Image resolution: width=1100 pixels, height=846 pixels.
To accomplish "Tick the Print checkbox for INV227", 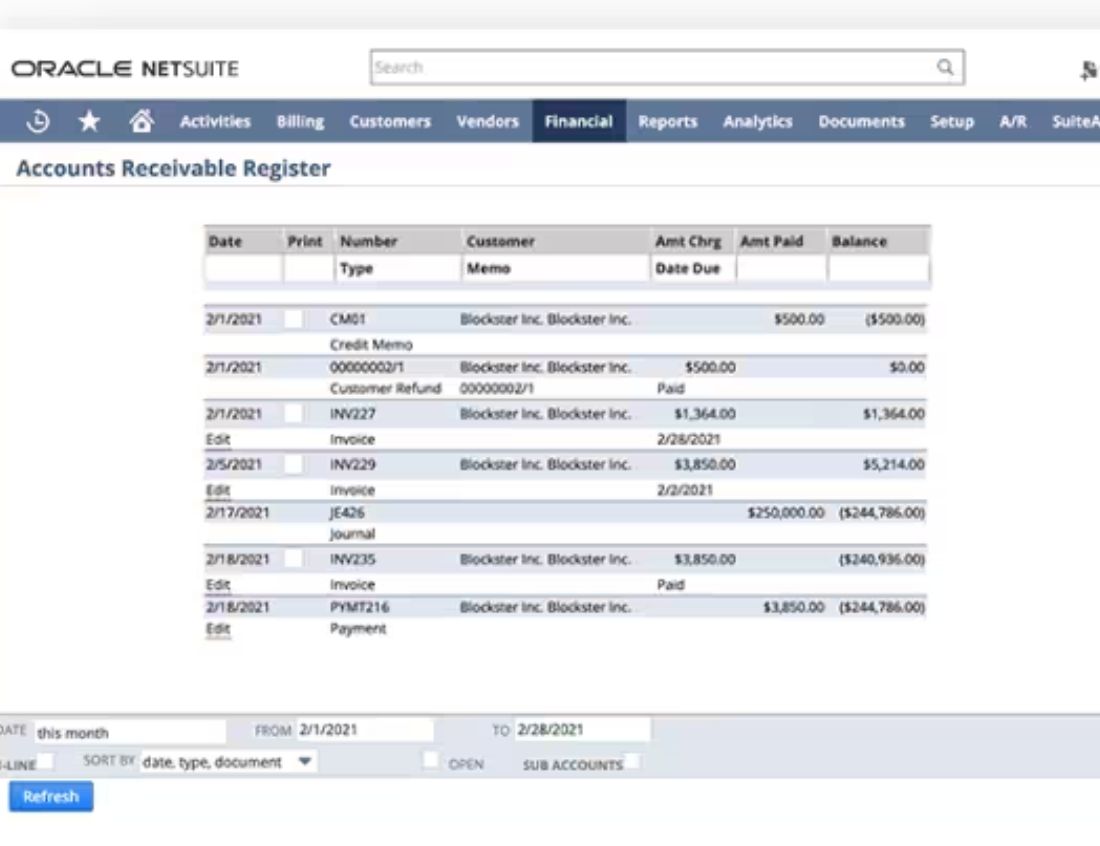I will tap(293, 413).
